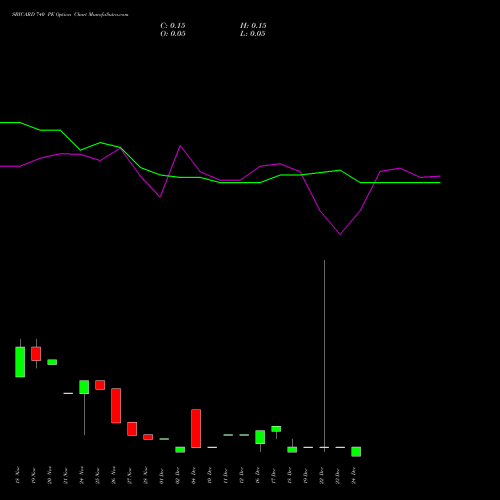Click the 11 Dec date label
This screenshot has height=500, width=500.
226,475
